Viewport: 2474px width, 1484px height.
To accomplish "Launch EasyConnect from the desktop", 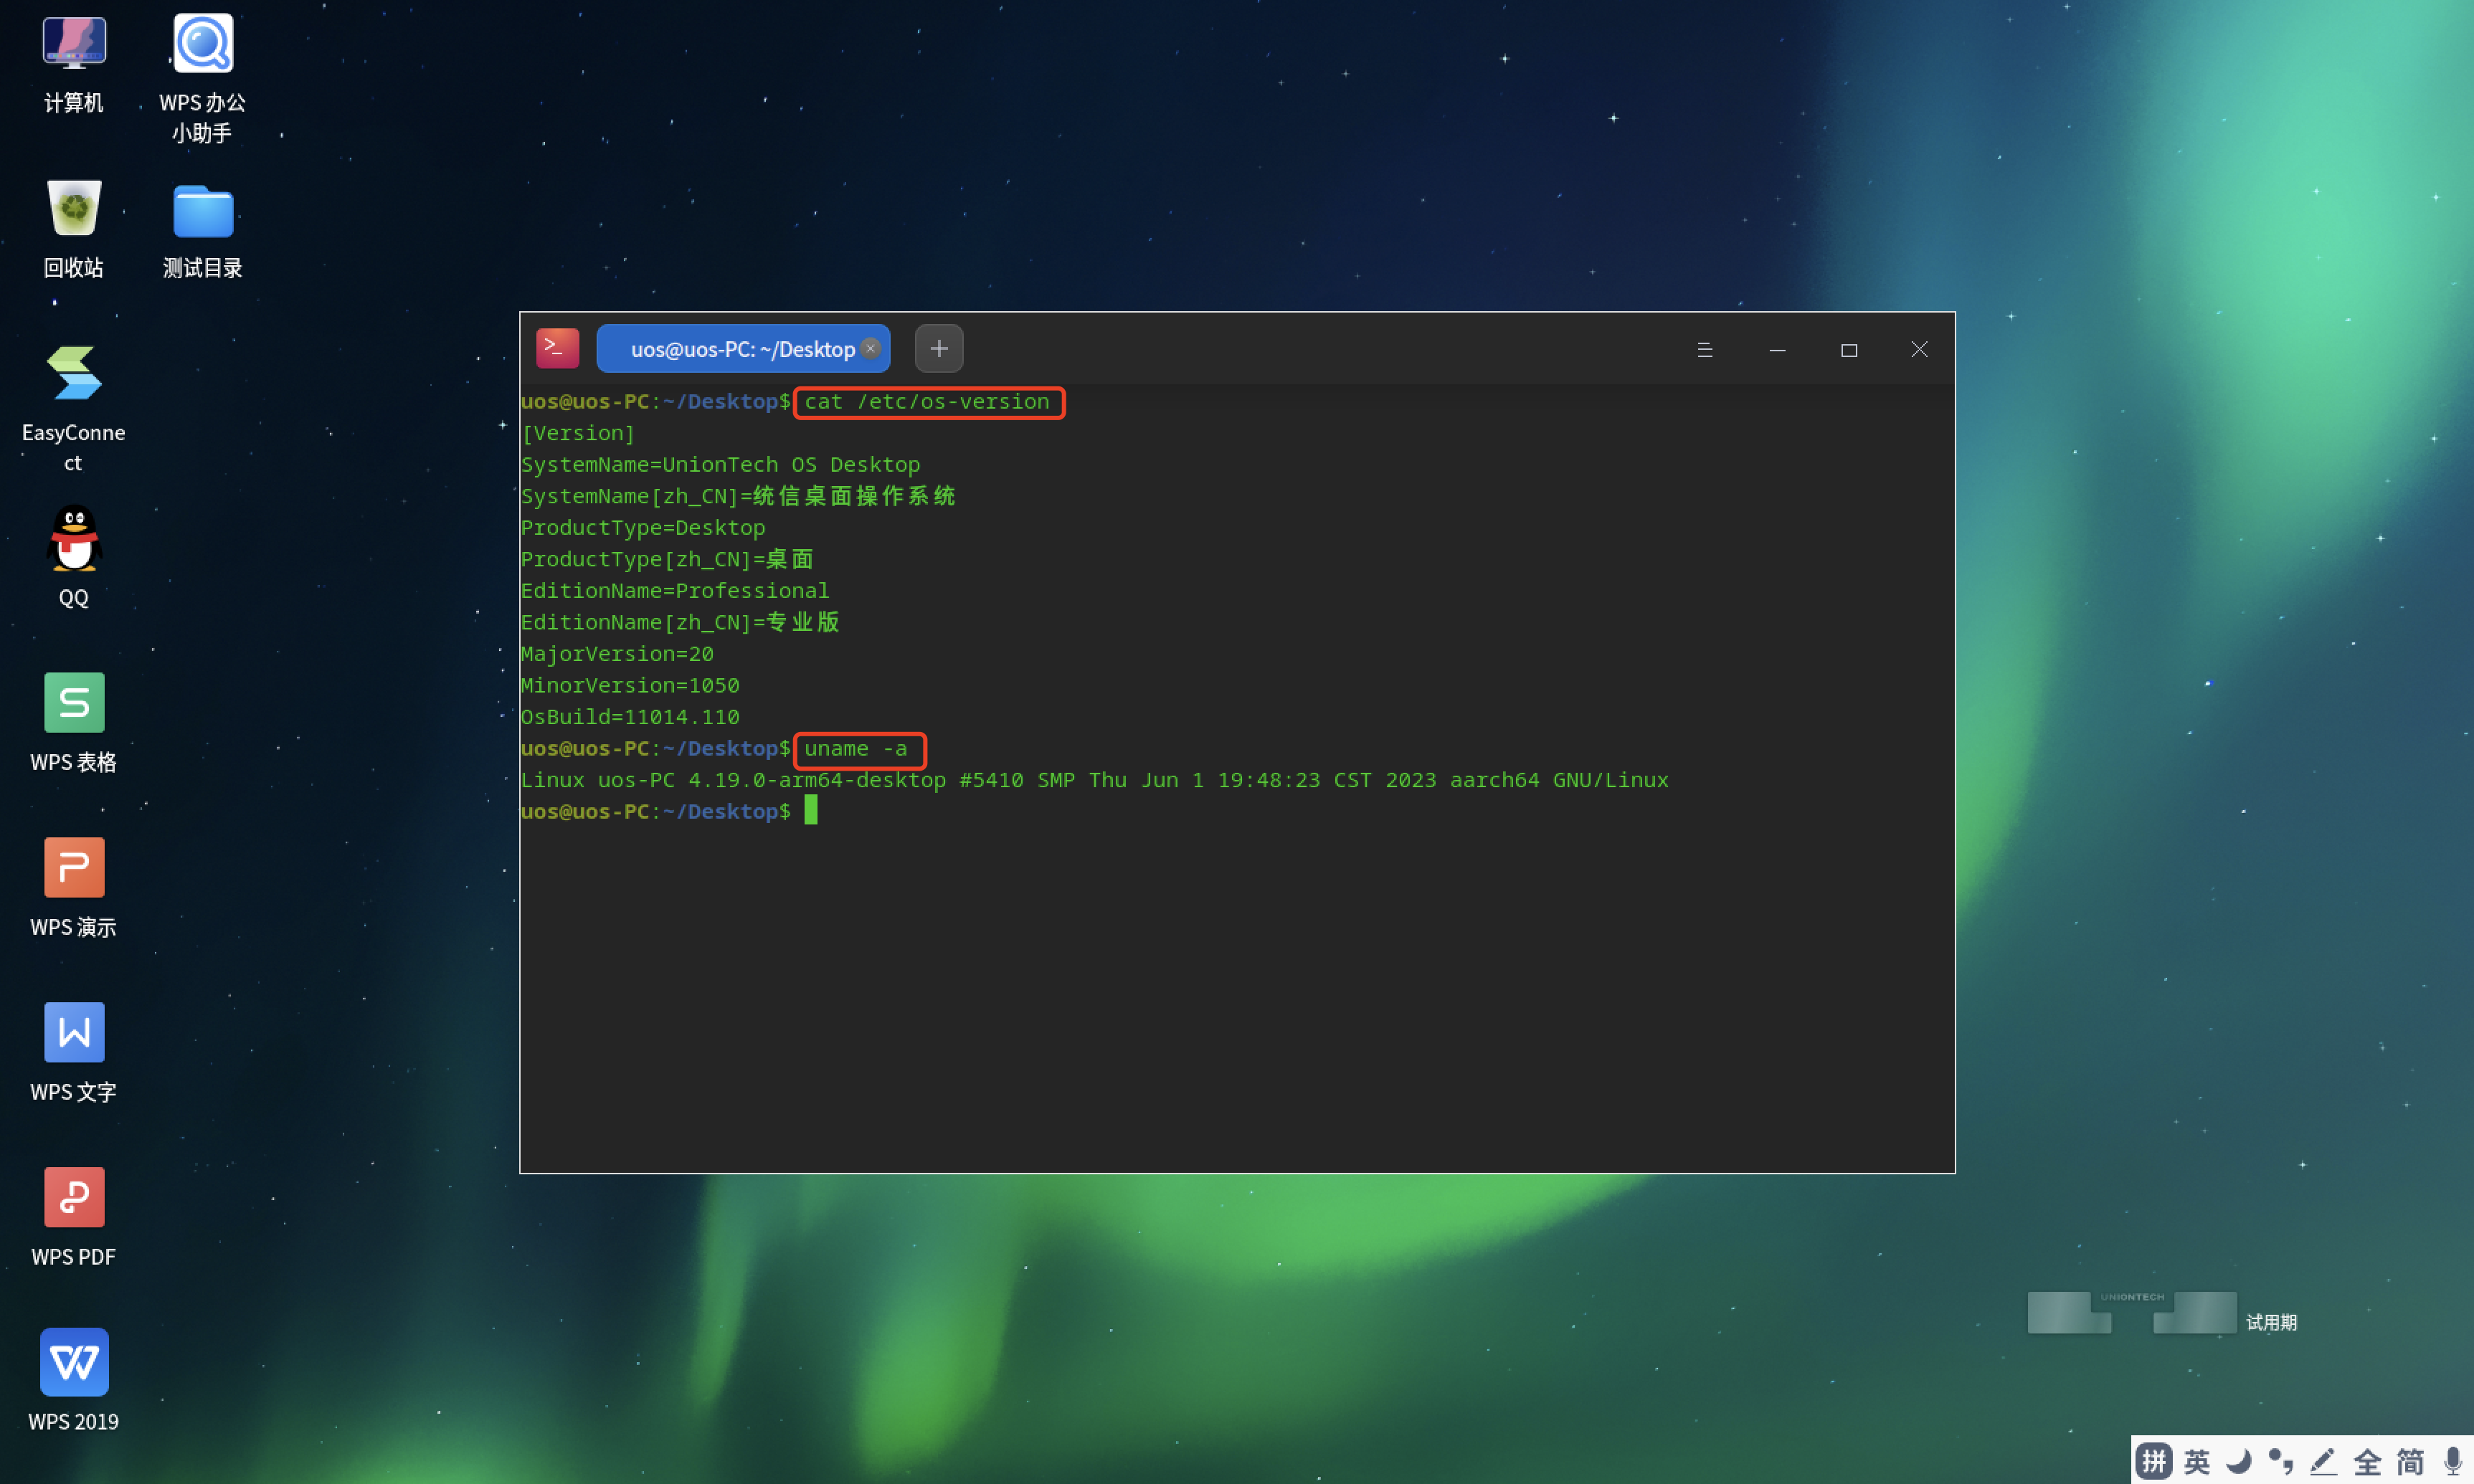I will [x=74, y=374].
